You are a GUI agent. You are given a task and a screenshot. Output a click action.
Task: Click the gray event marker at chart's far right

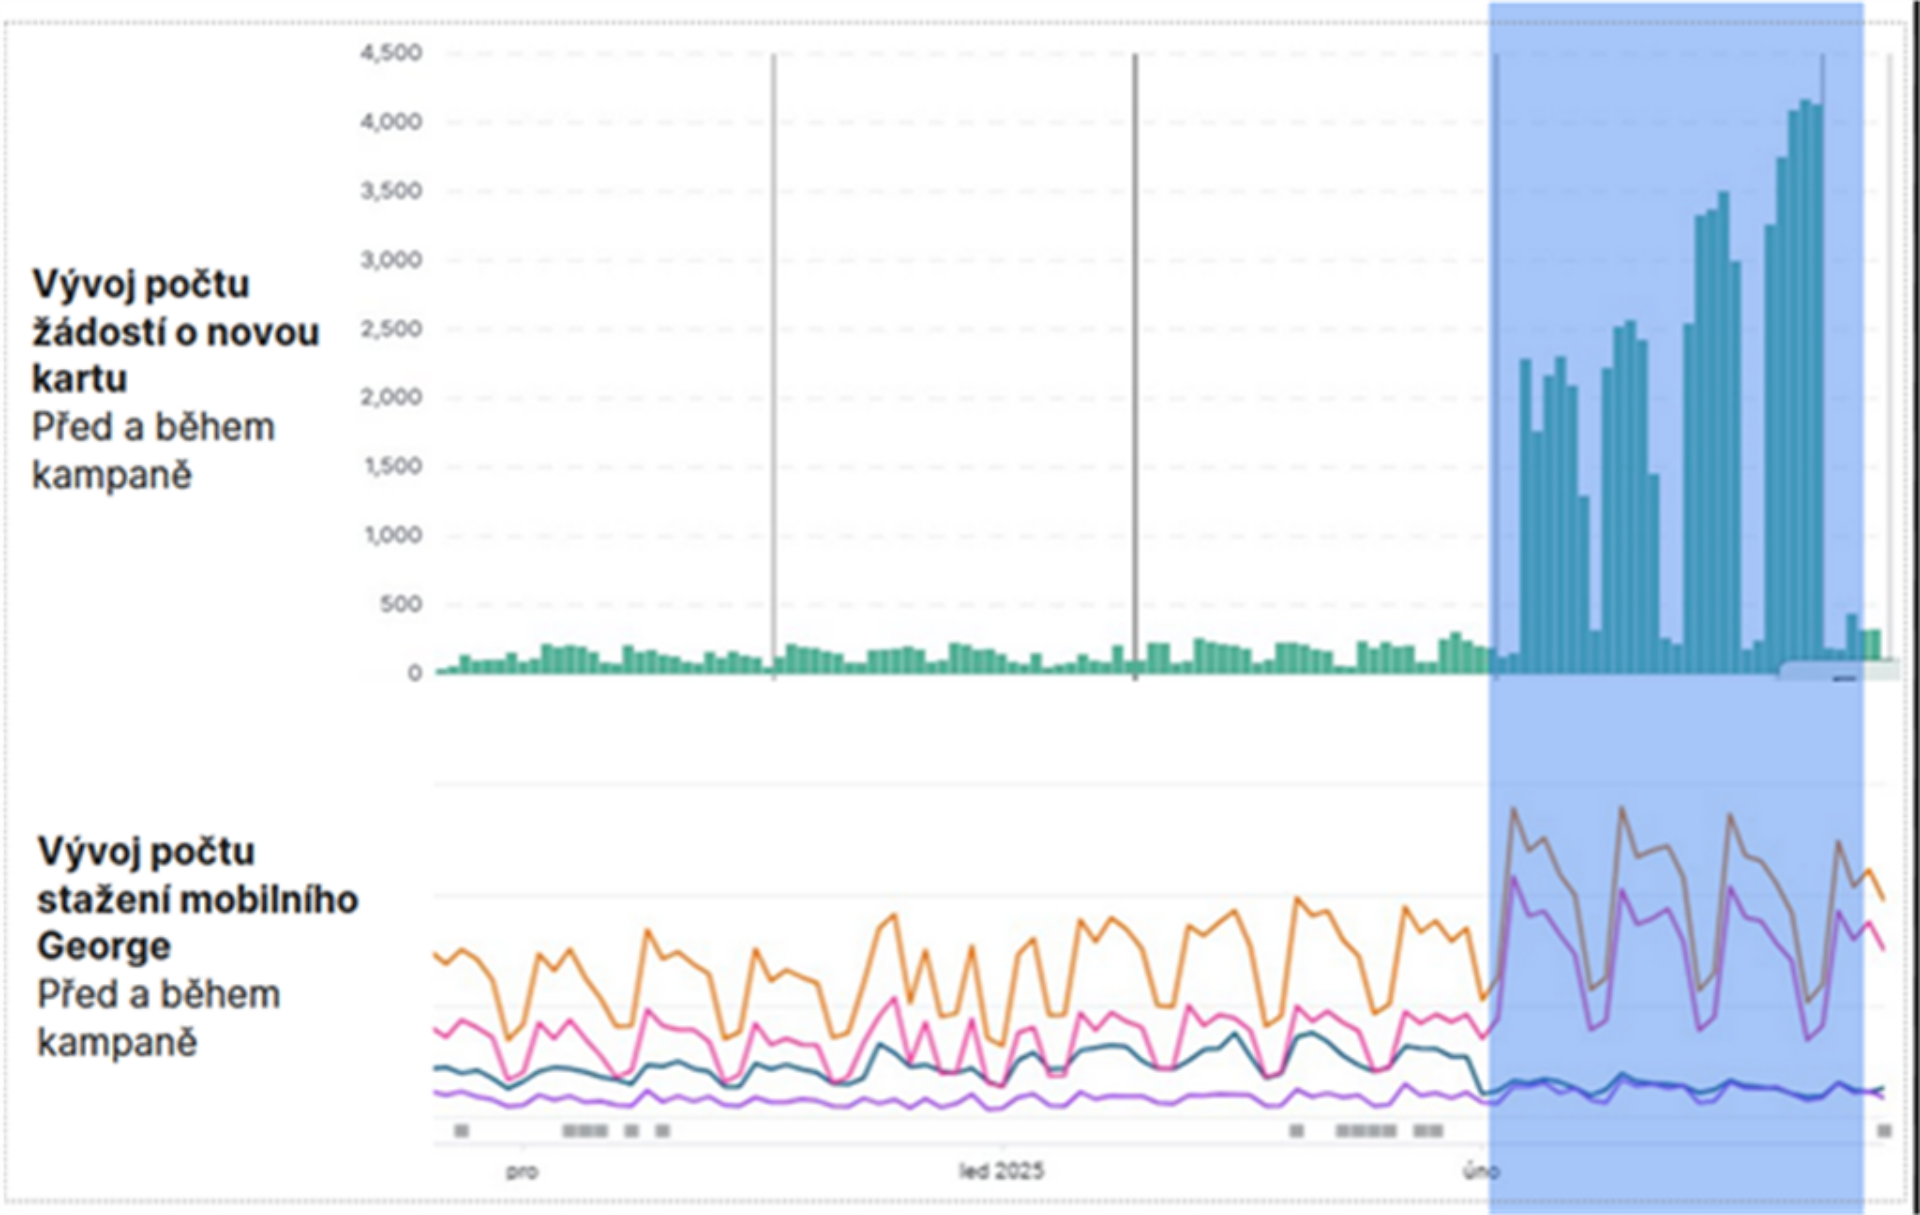coord(1884,1131)
